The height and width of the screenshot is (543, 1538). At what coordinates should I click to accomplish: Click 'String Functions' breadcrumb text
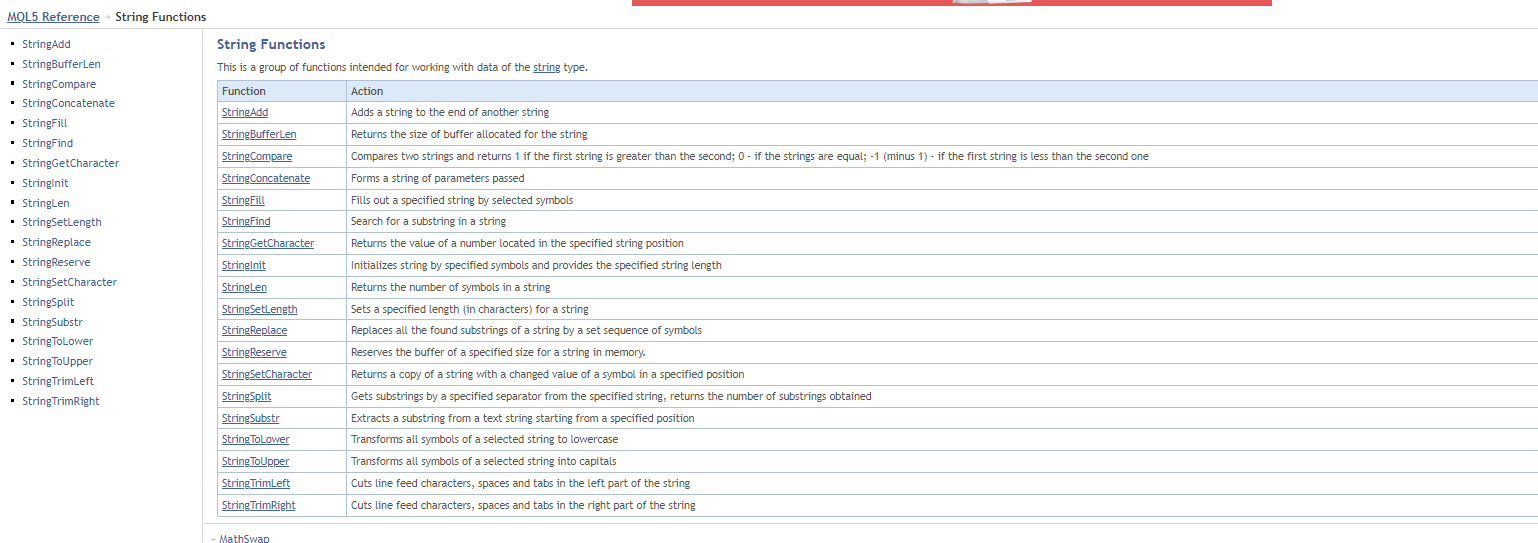click(161, 17)
